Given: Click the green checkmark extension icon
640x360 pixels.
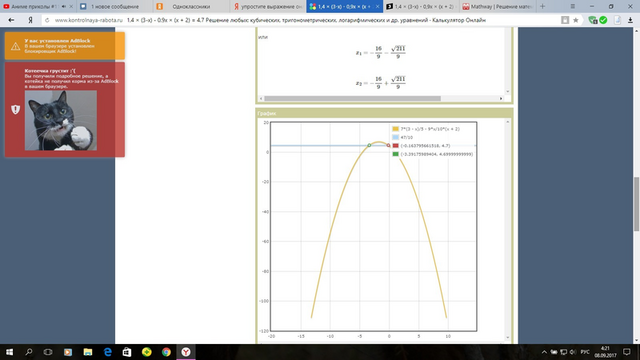Looking at the screenshot, I should 603,20.
